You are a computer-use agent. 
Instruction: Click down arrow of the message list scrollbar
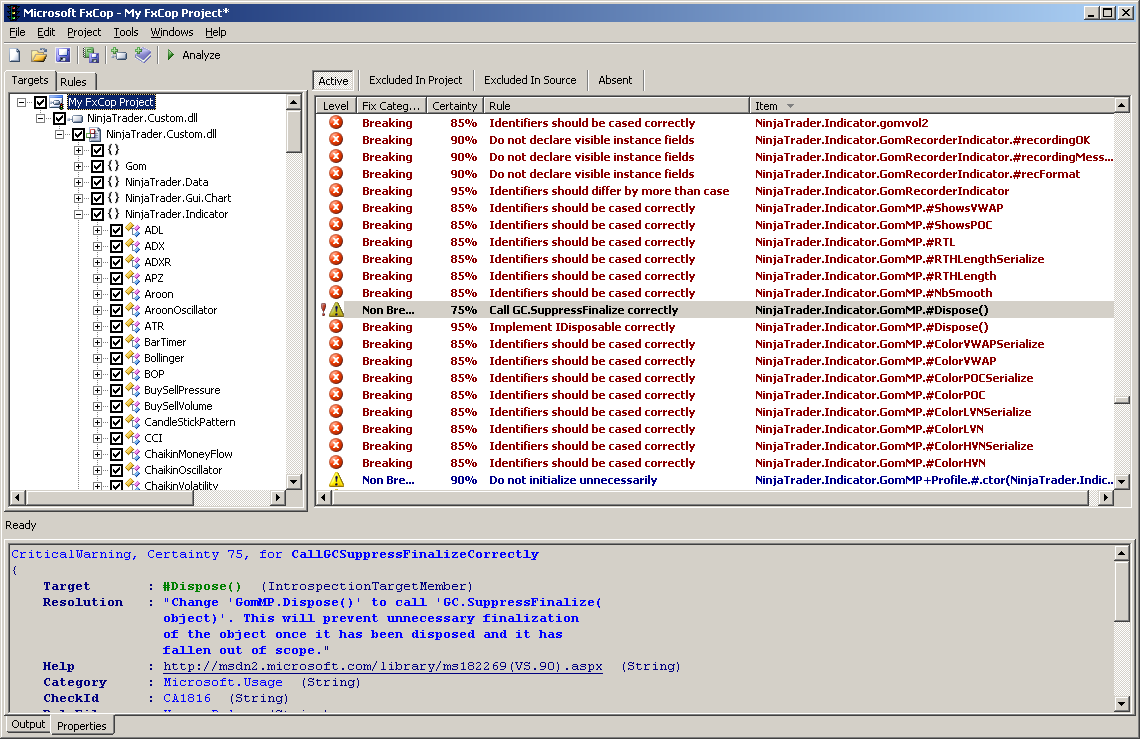coord(1122,482)
